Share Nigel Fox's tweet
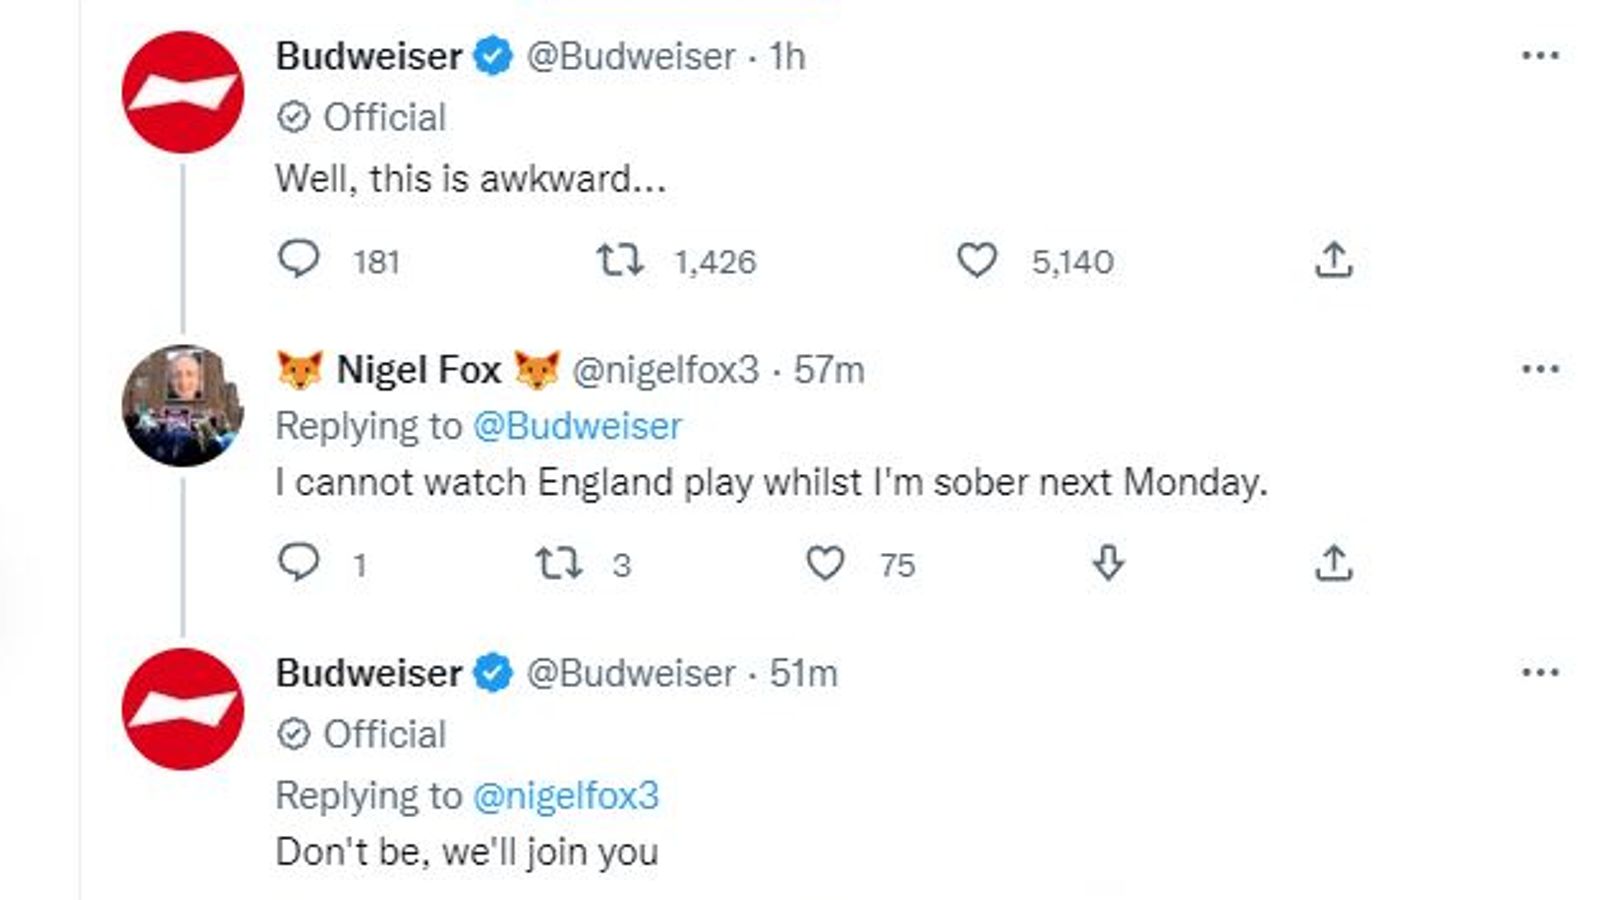 (1333, 563)
